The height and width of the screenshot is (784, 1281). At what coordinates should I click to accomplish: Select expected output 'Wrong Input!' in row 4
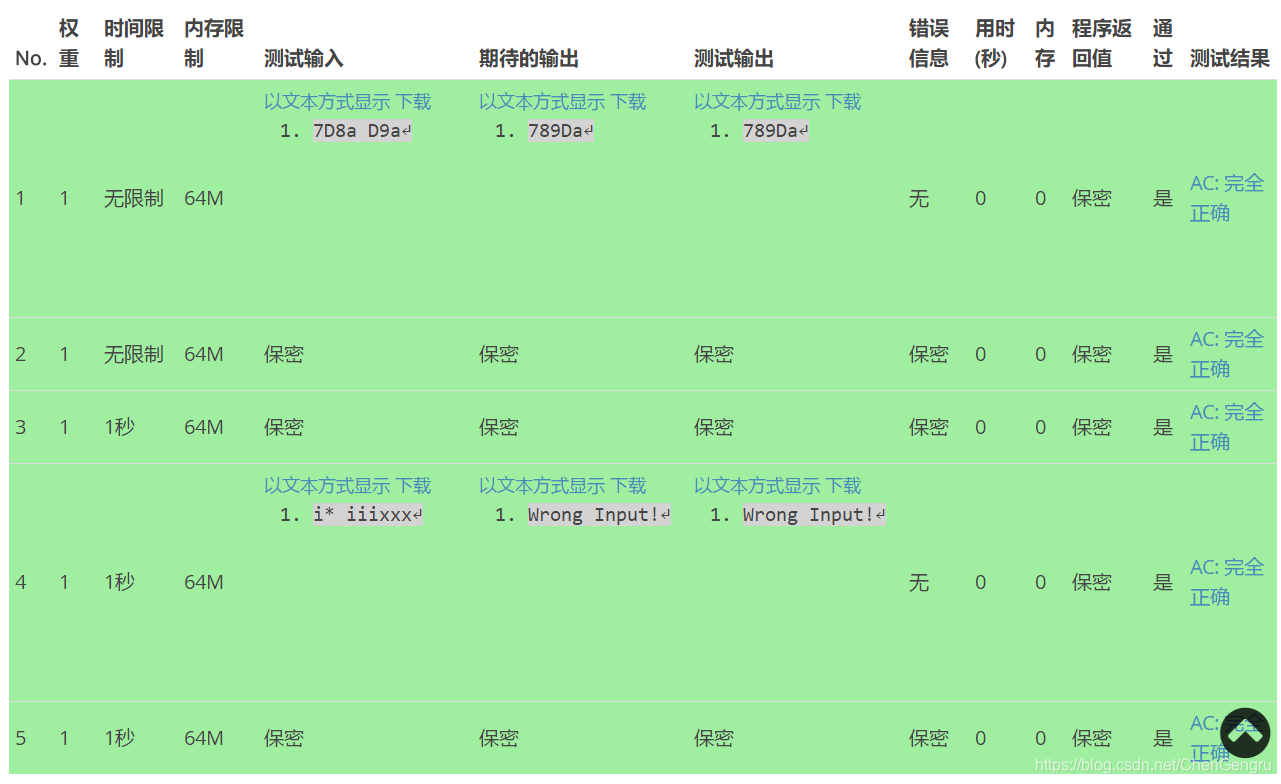click(599, 515)
